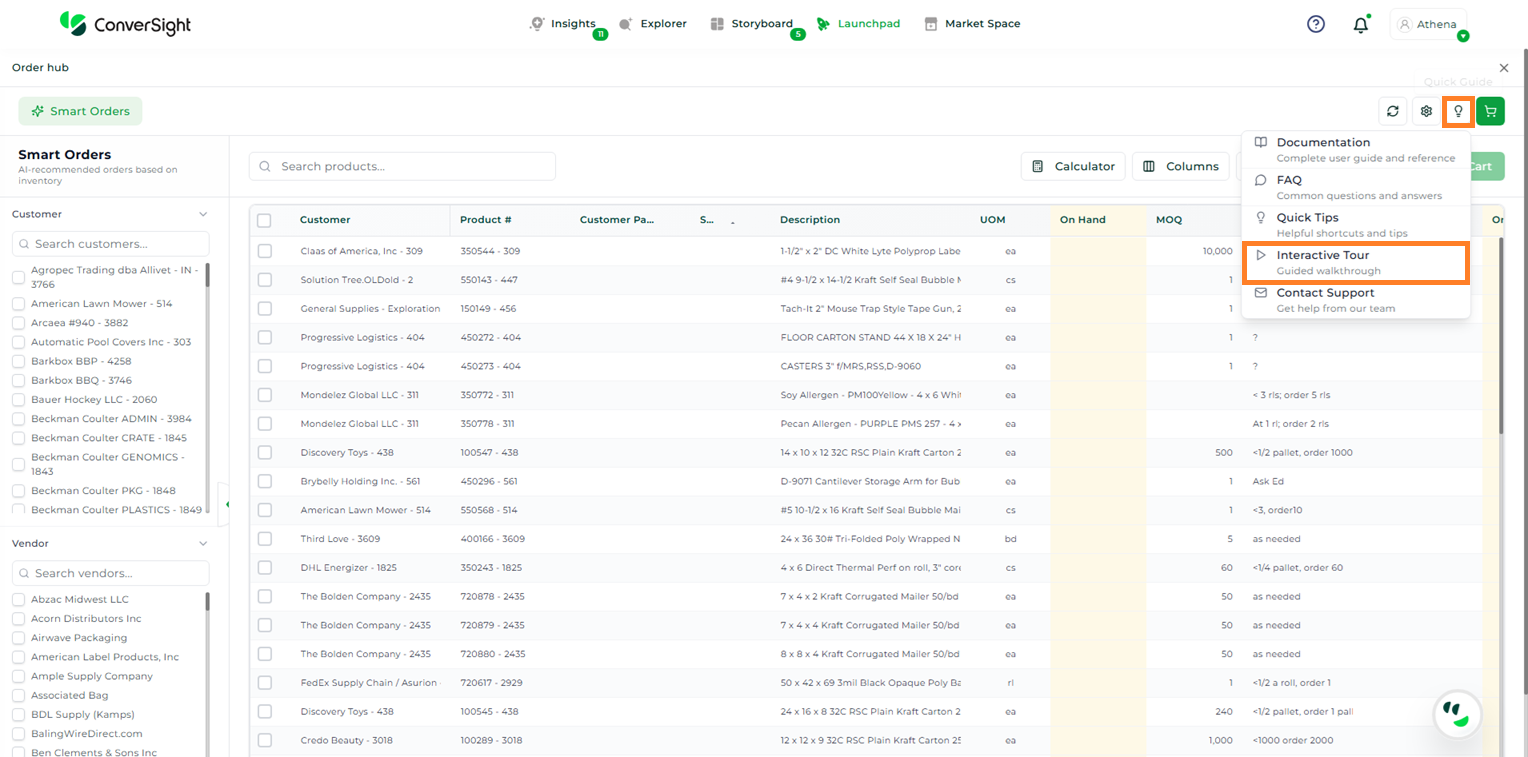Collapse the left filter sidebar arrow

click(226, 504)
